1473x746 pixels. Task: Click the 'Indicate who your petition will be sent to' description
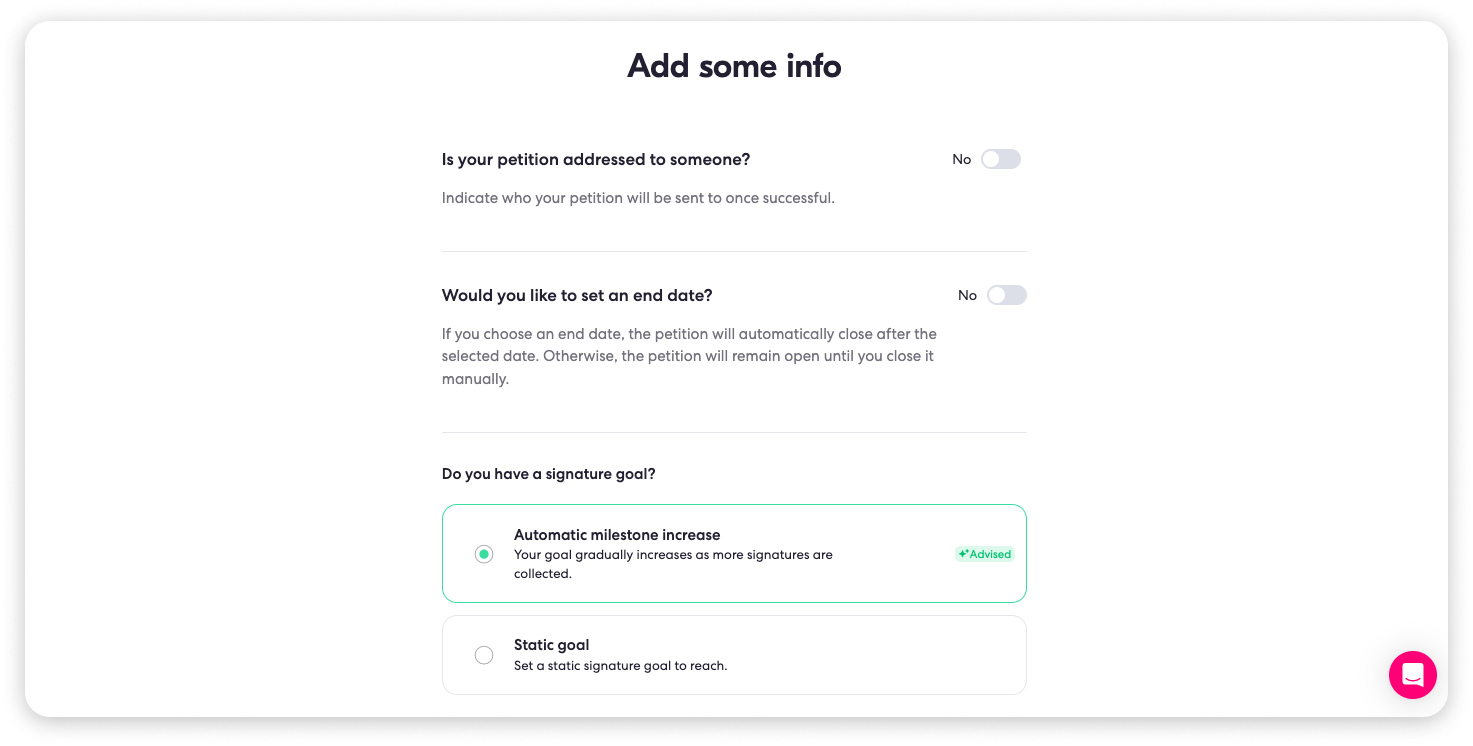(x=638, y=198)
